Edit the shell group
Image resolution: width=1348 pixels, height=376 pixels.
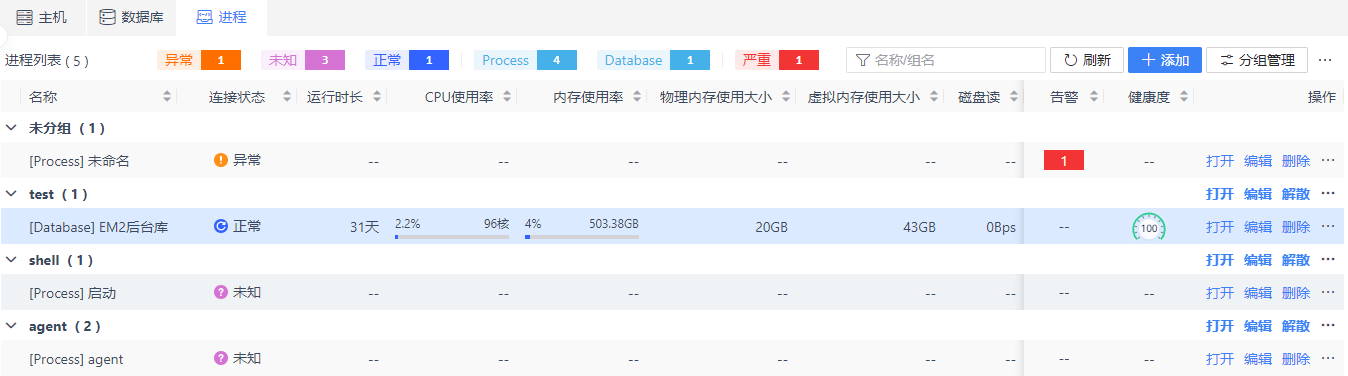[x=1258, y=260]
